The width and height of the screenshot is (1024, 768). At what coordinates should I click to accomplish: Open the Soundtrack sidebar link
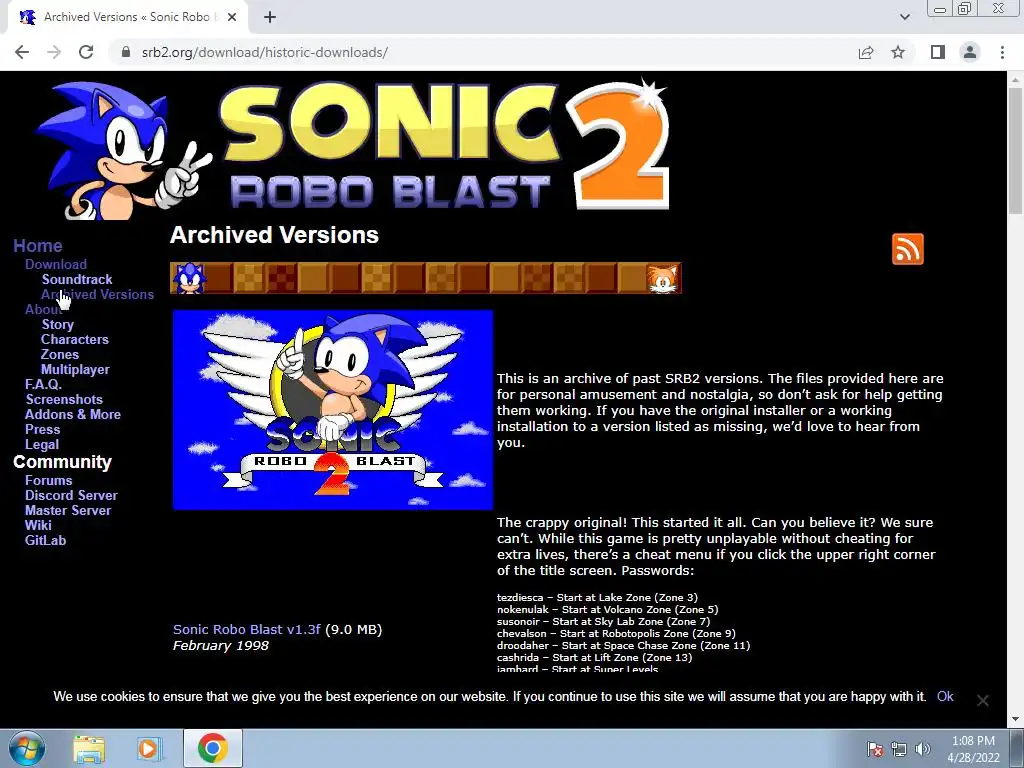click(76, 279)
